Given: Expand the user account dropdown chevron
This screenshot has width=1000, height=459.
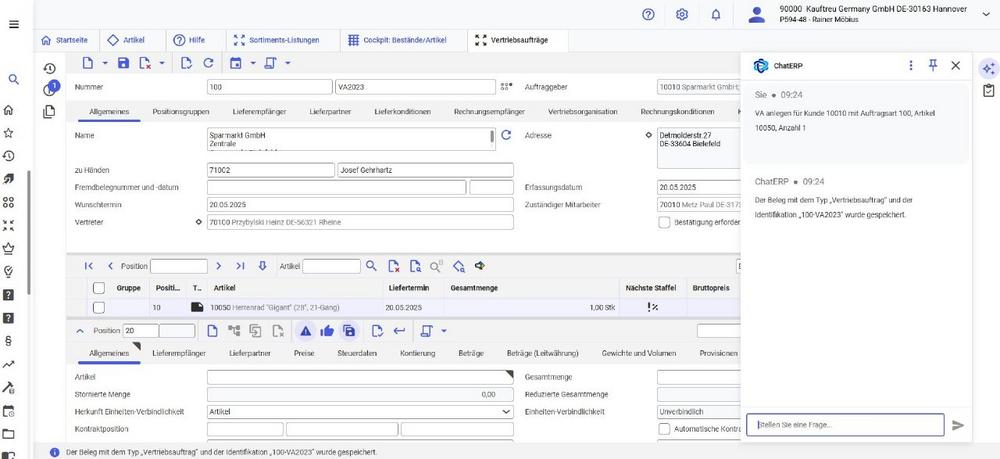Looking at the screenshot, I should [986, 14].
